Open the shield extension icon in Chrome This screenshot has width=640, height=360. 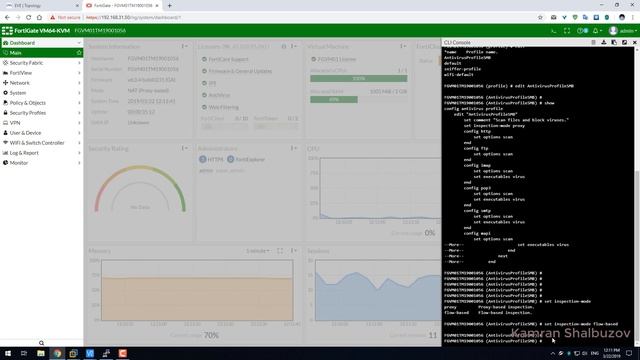pyautogui.click(x=575, y=18)
